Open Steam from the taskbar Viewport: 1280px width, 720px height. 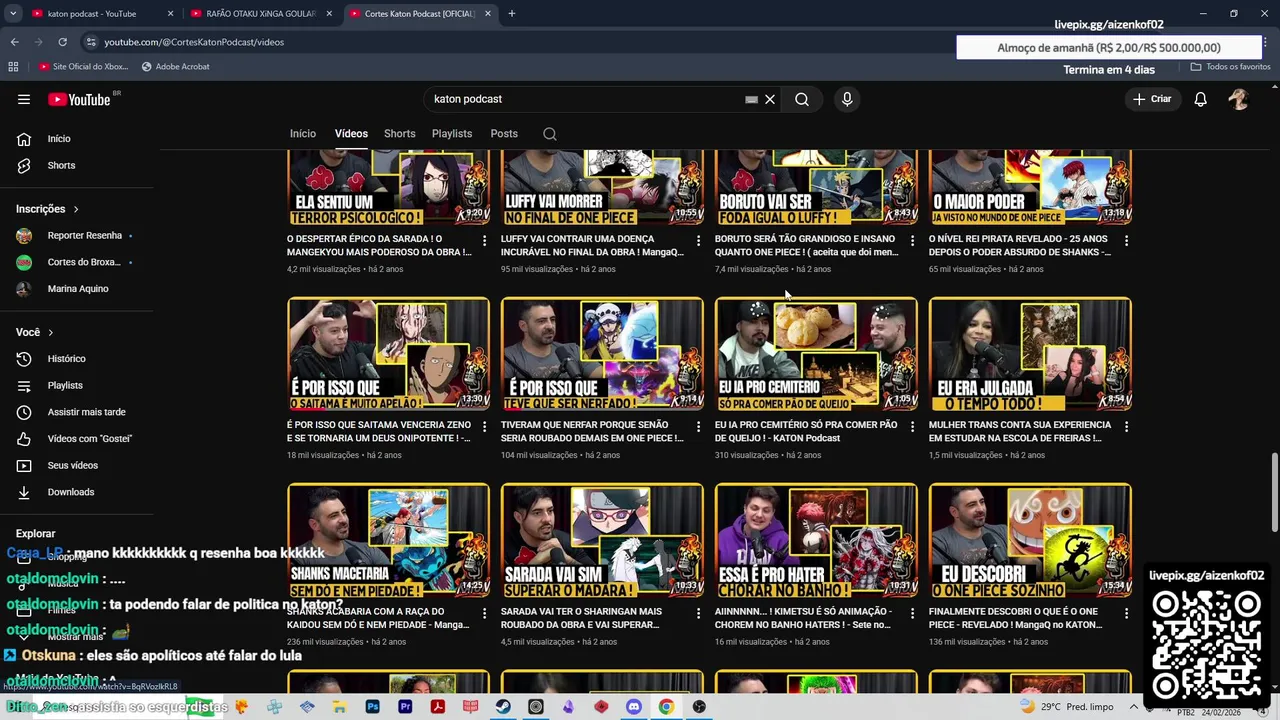pyautogui.click(x=503, y=707)
